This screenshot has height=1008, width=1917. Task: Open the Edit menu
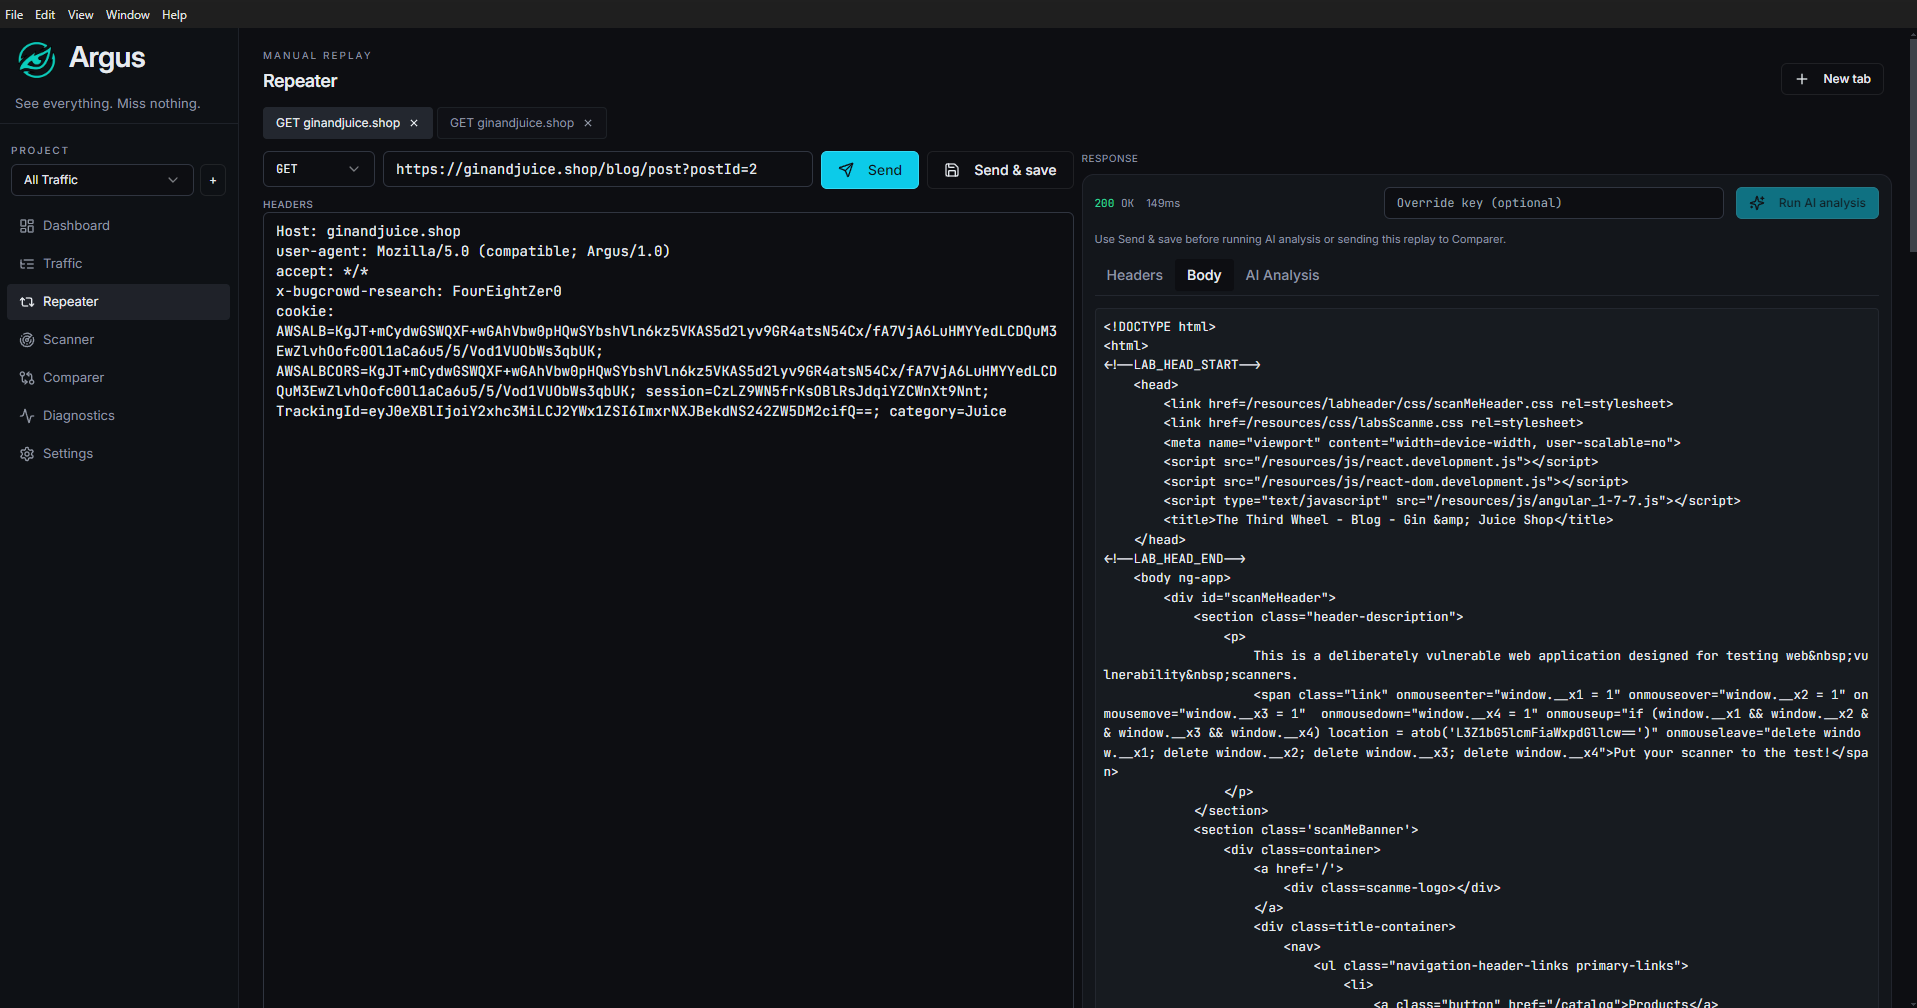[45, 15]
